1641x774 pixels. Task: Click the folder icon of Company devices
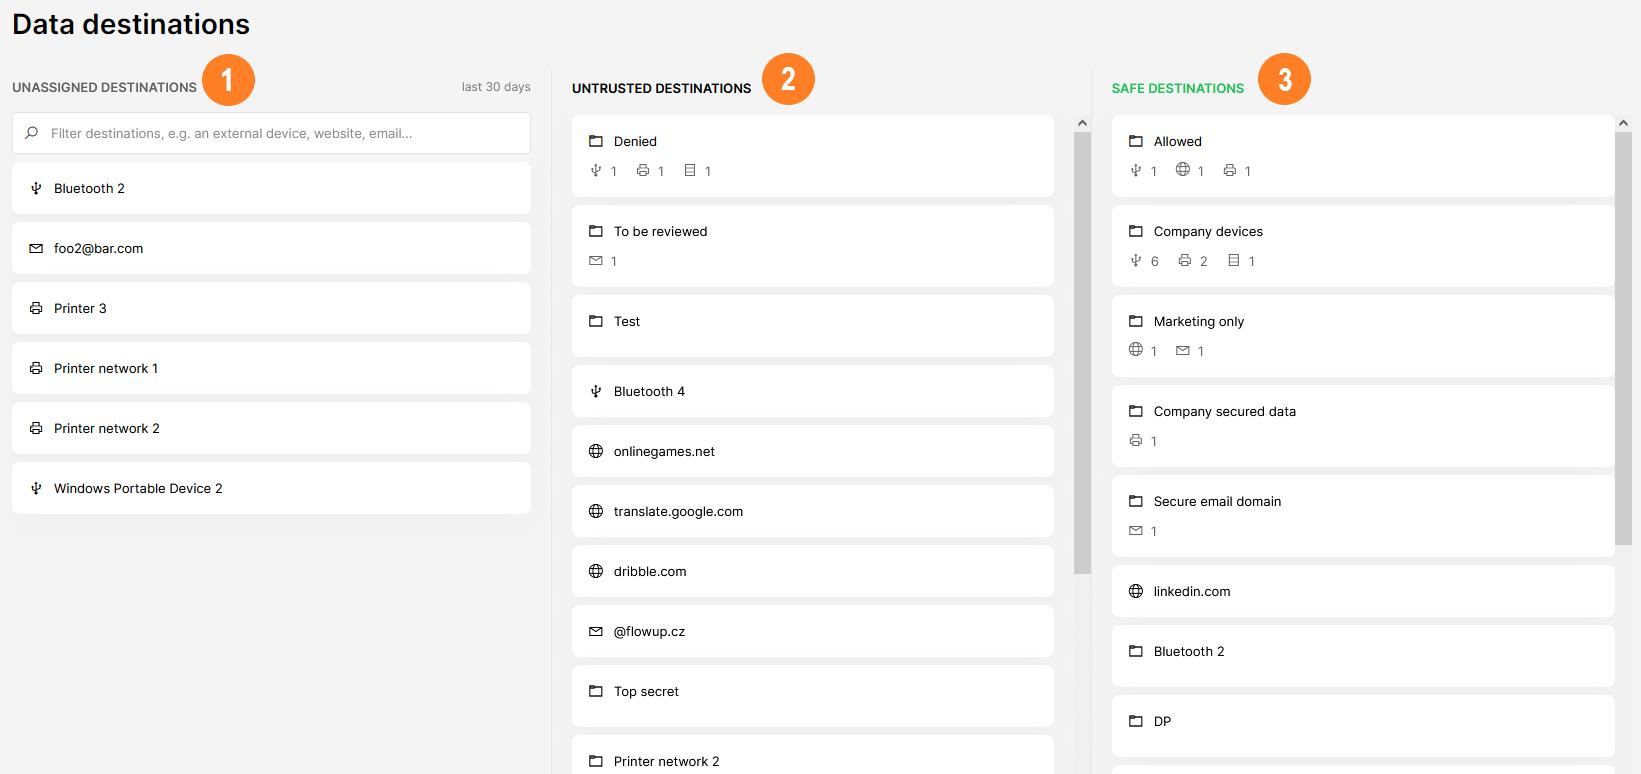1136,231
